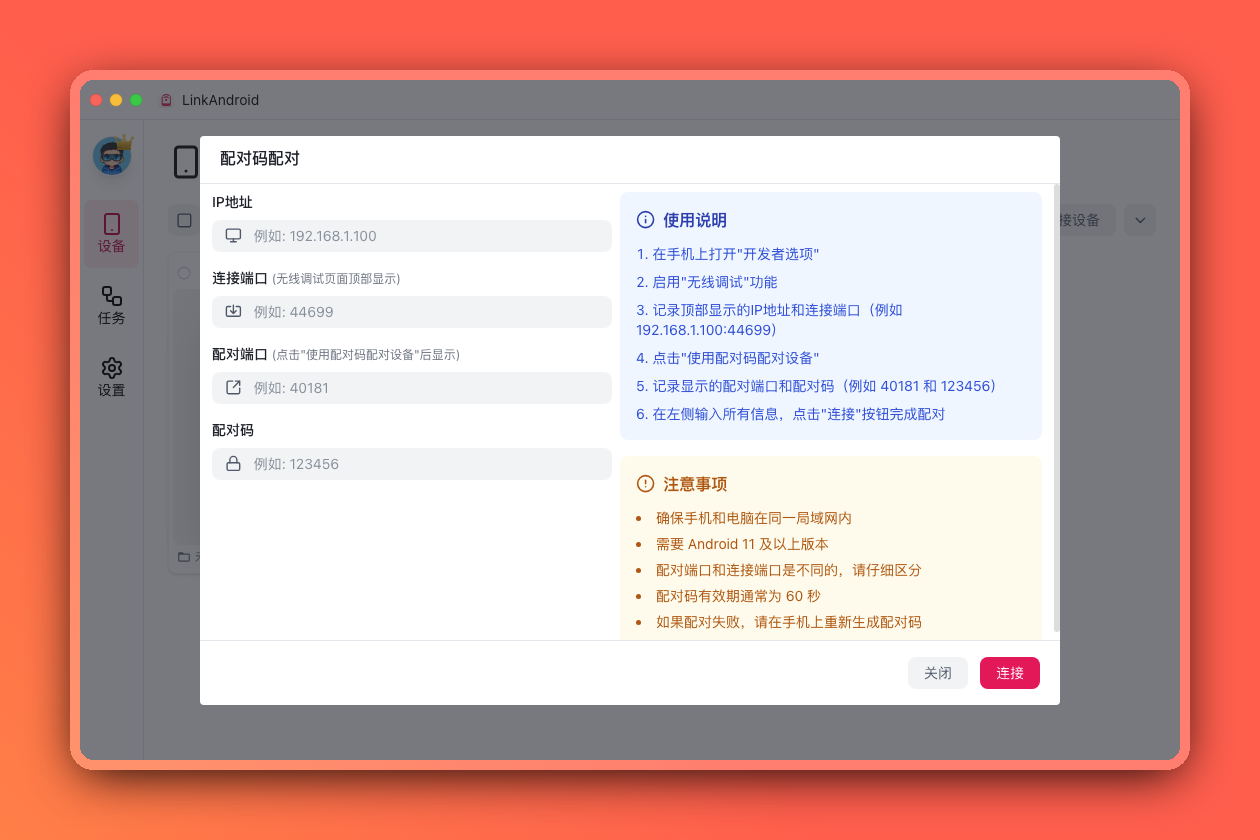
Task: Click the 使用说明 heading
Action: (x=695, y=220)
